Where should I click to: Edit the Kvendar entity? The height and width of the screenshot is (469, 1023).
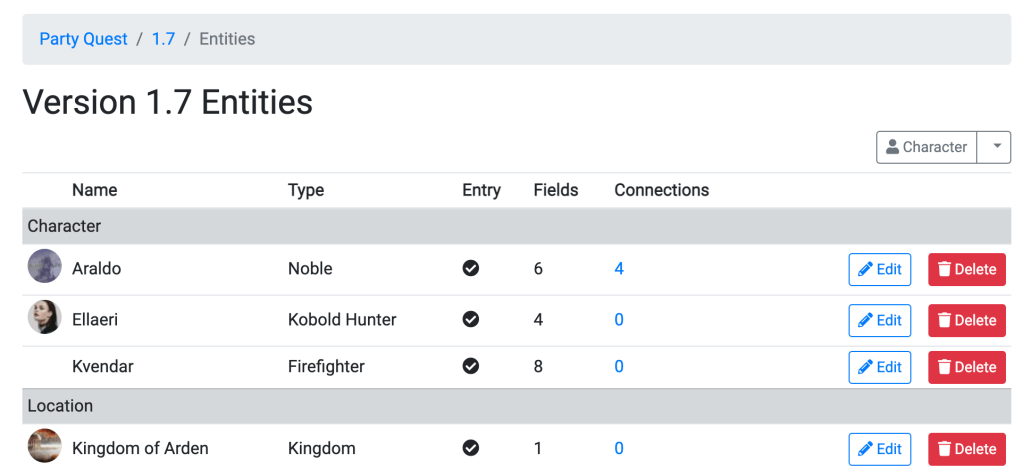click(x=880, y=367)
